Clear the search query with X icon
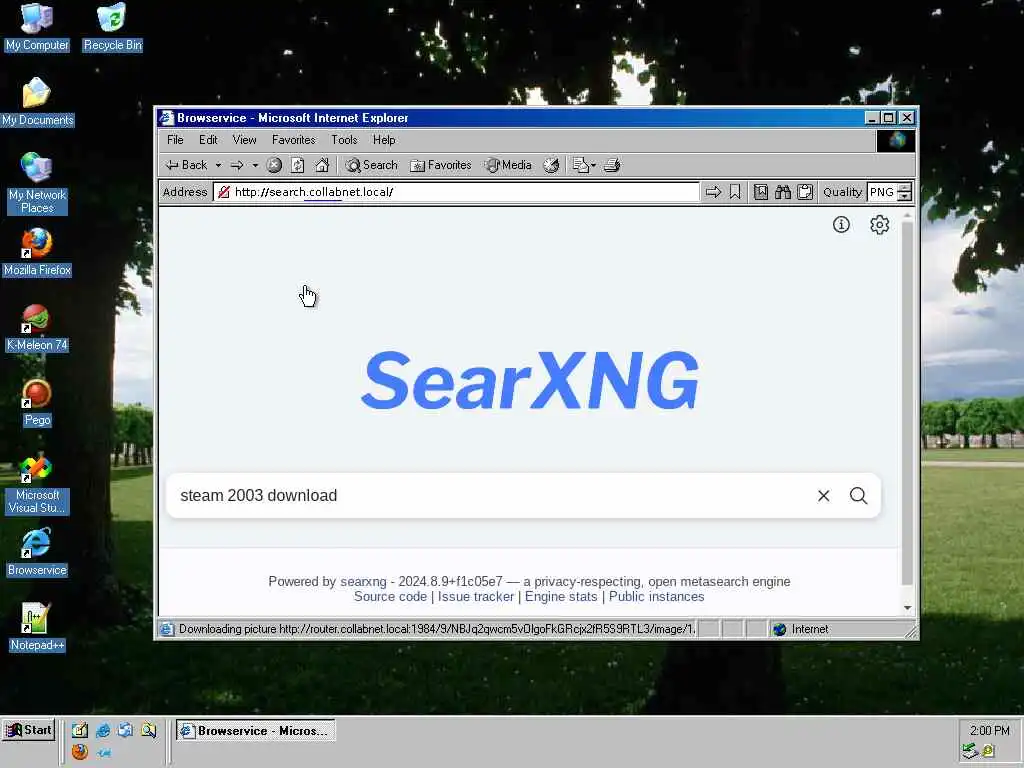Viewport: 1024px width, 768px height. click(824, 496)
